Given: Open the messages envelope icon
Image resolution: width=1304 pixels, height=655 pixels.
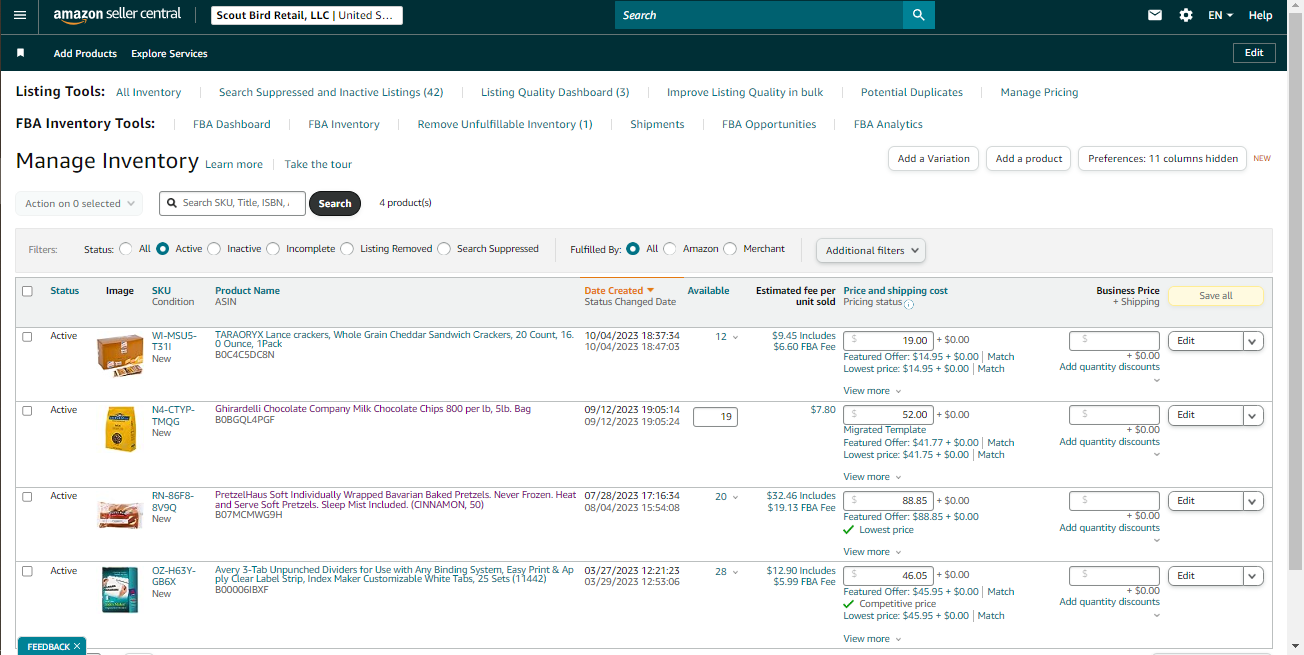Looking at the screenshot, I should [x=1155, y=15].
